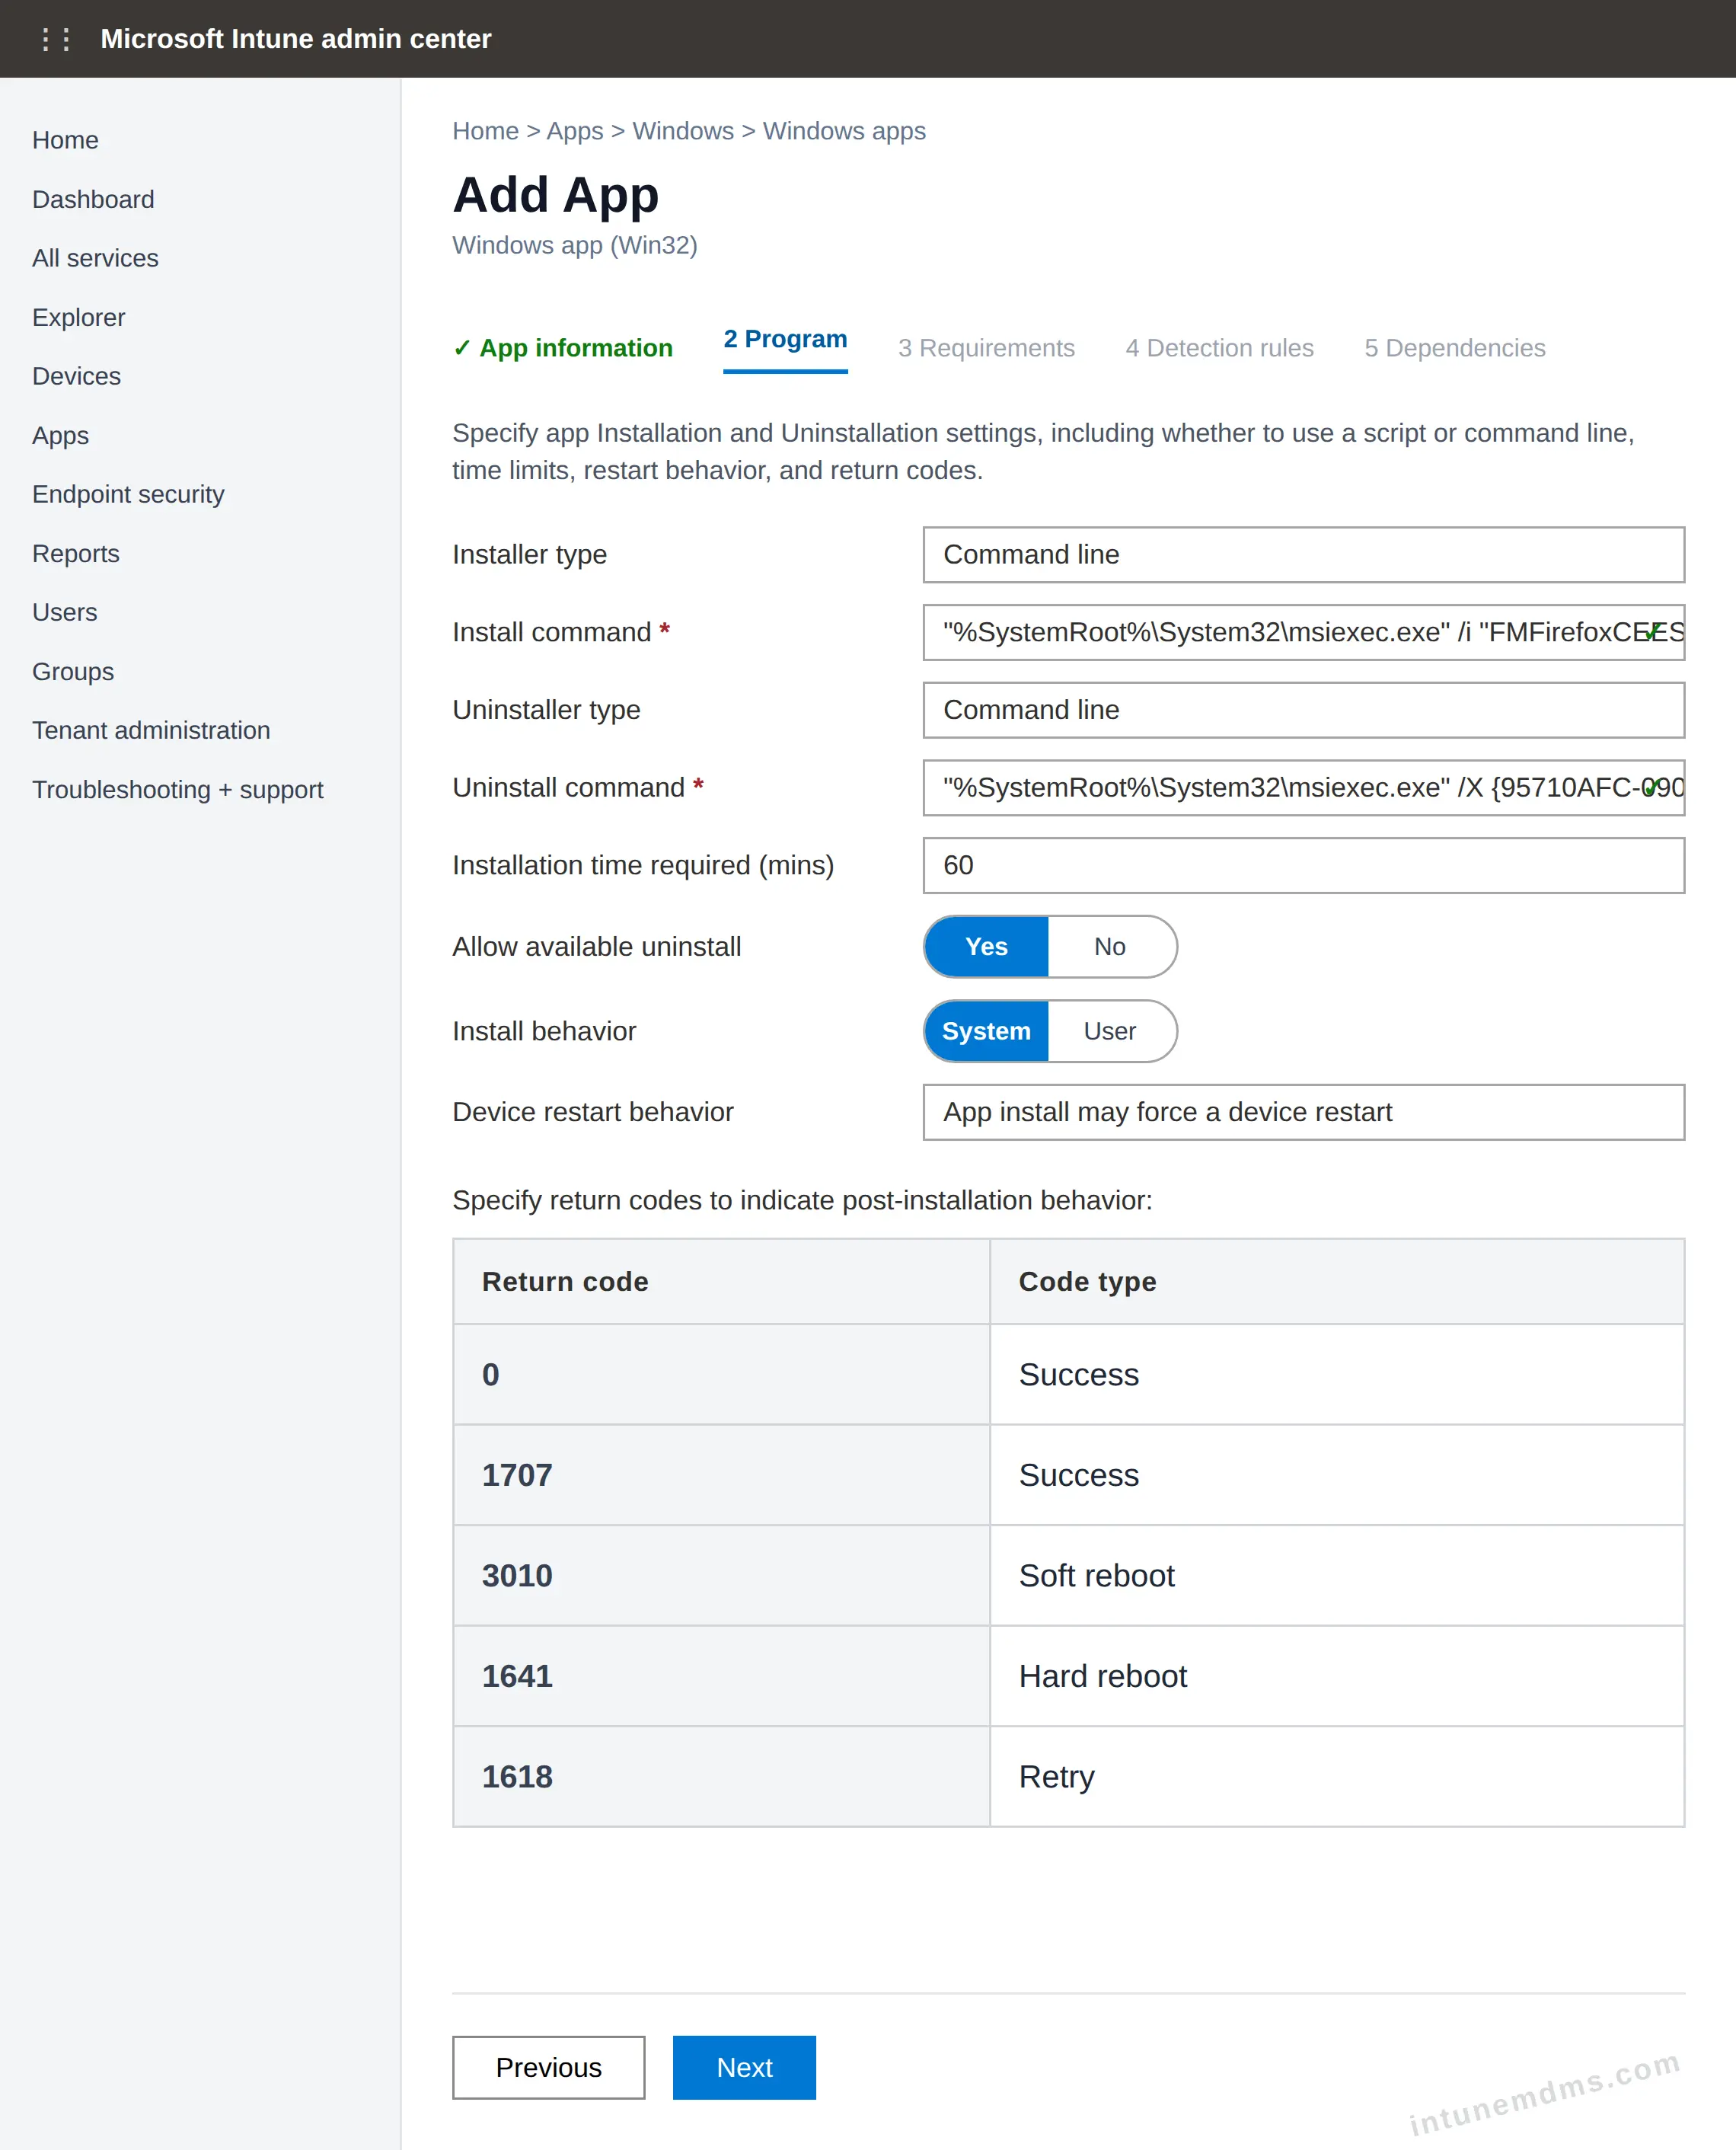Open the app launcher grid icon
The image size is (1736, 2150).
[55, 39]
